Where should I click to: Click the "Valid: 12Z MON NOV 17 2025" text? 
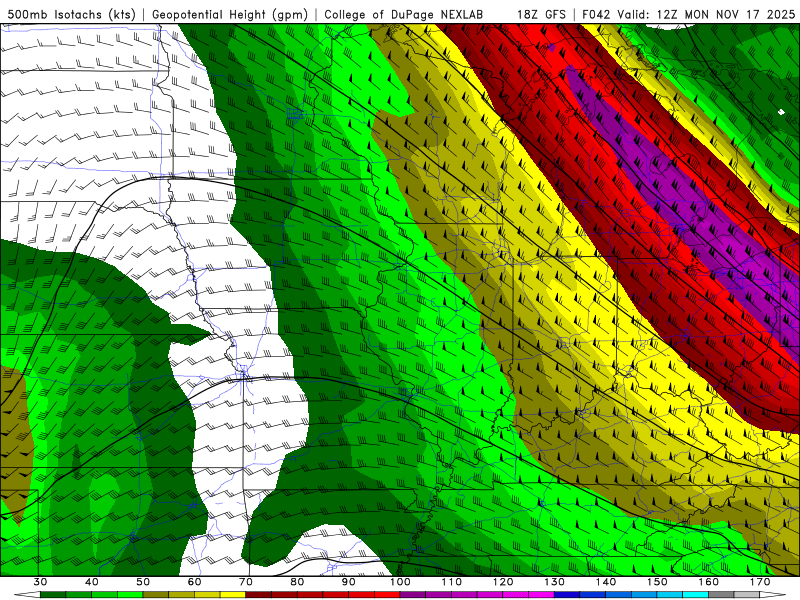click(706, 14)
